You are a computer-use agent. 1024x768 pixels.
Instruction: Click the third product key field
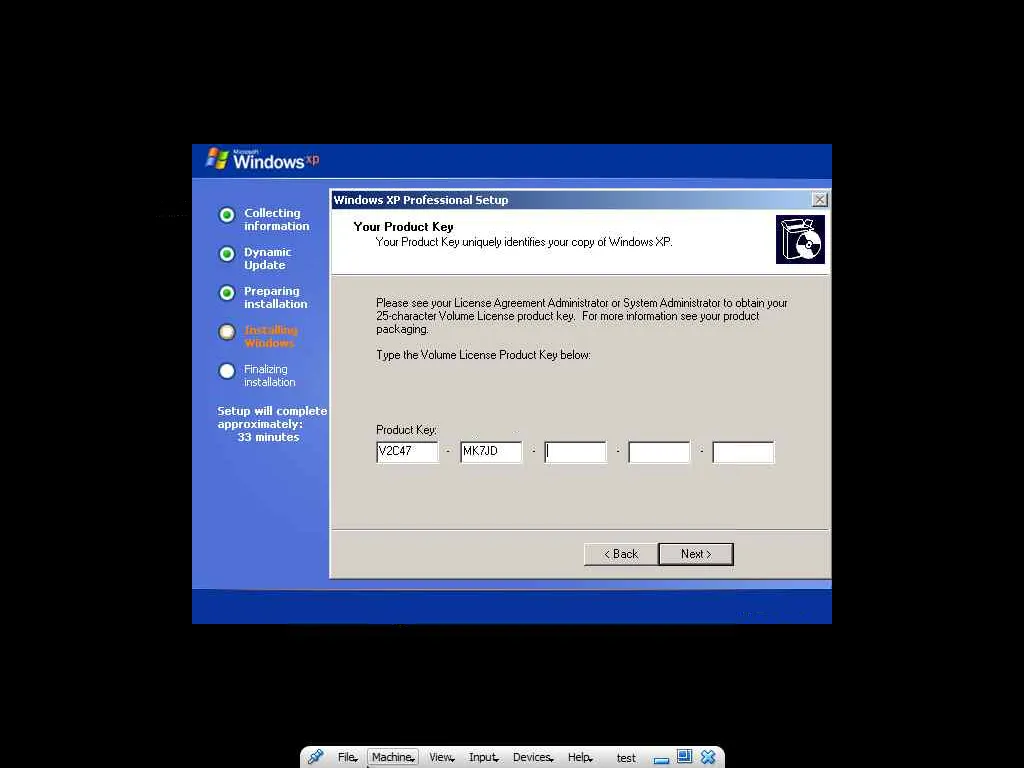[575, 452]
